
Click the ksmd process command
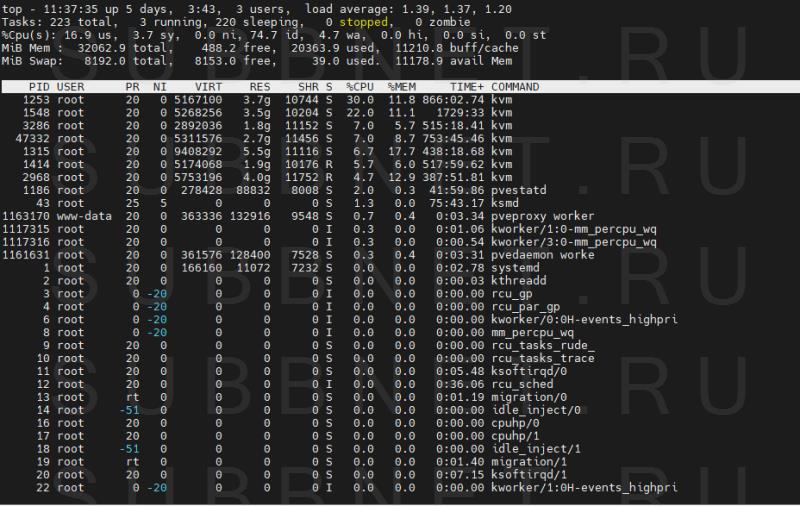pyautogui.click(x=505, y=202)
